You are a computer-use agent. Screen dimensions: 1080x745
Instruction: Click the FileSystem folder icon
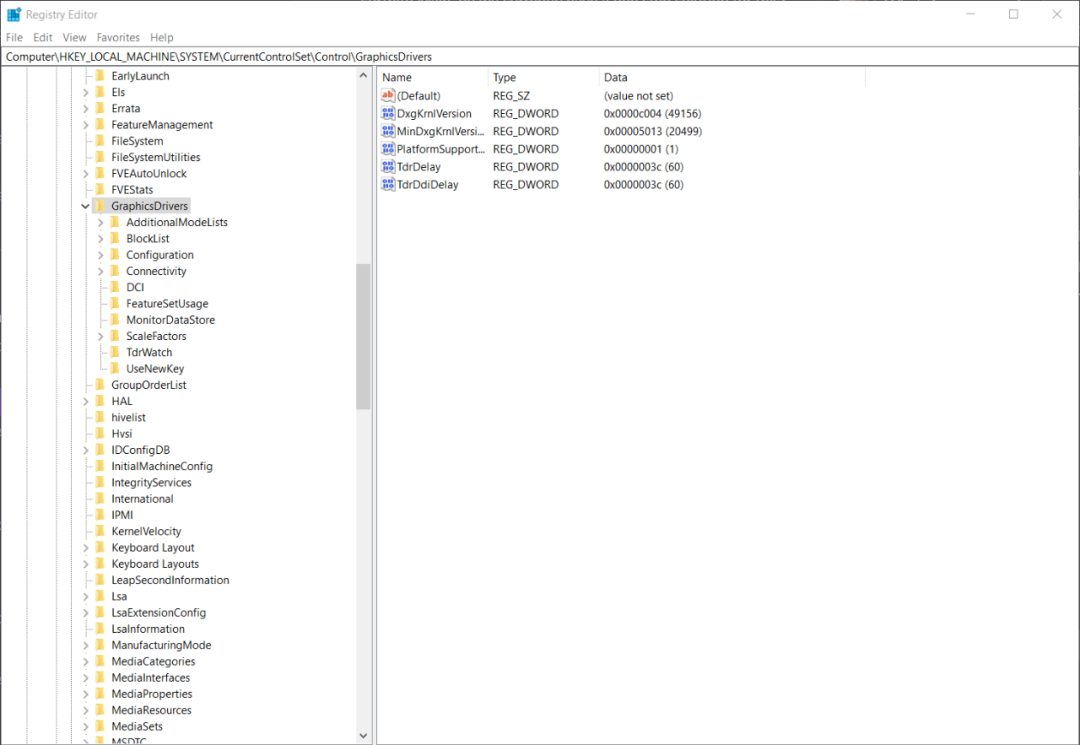(100, 140)
